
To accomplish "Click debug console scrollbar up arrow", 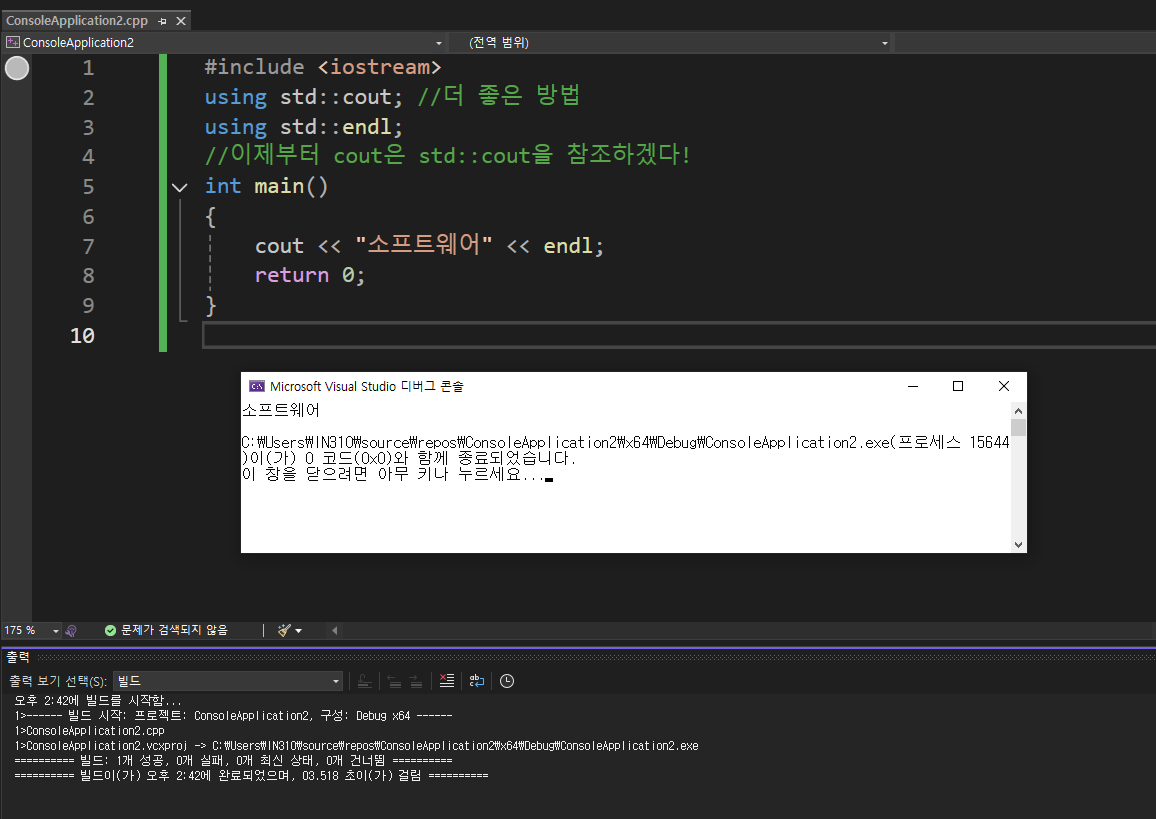I will pos(1018,411).
